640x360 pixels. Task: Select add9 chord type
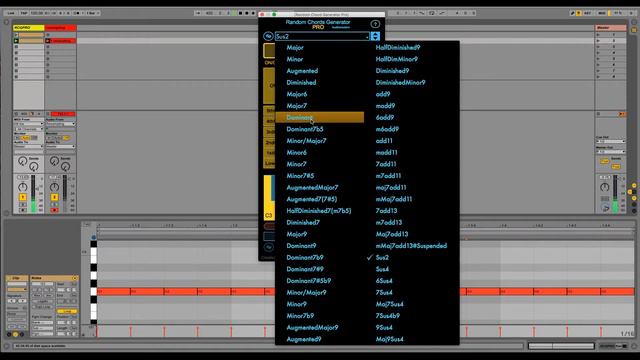point(382,94)
